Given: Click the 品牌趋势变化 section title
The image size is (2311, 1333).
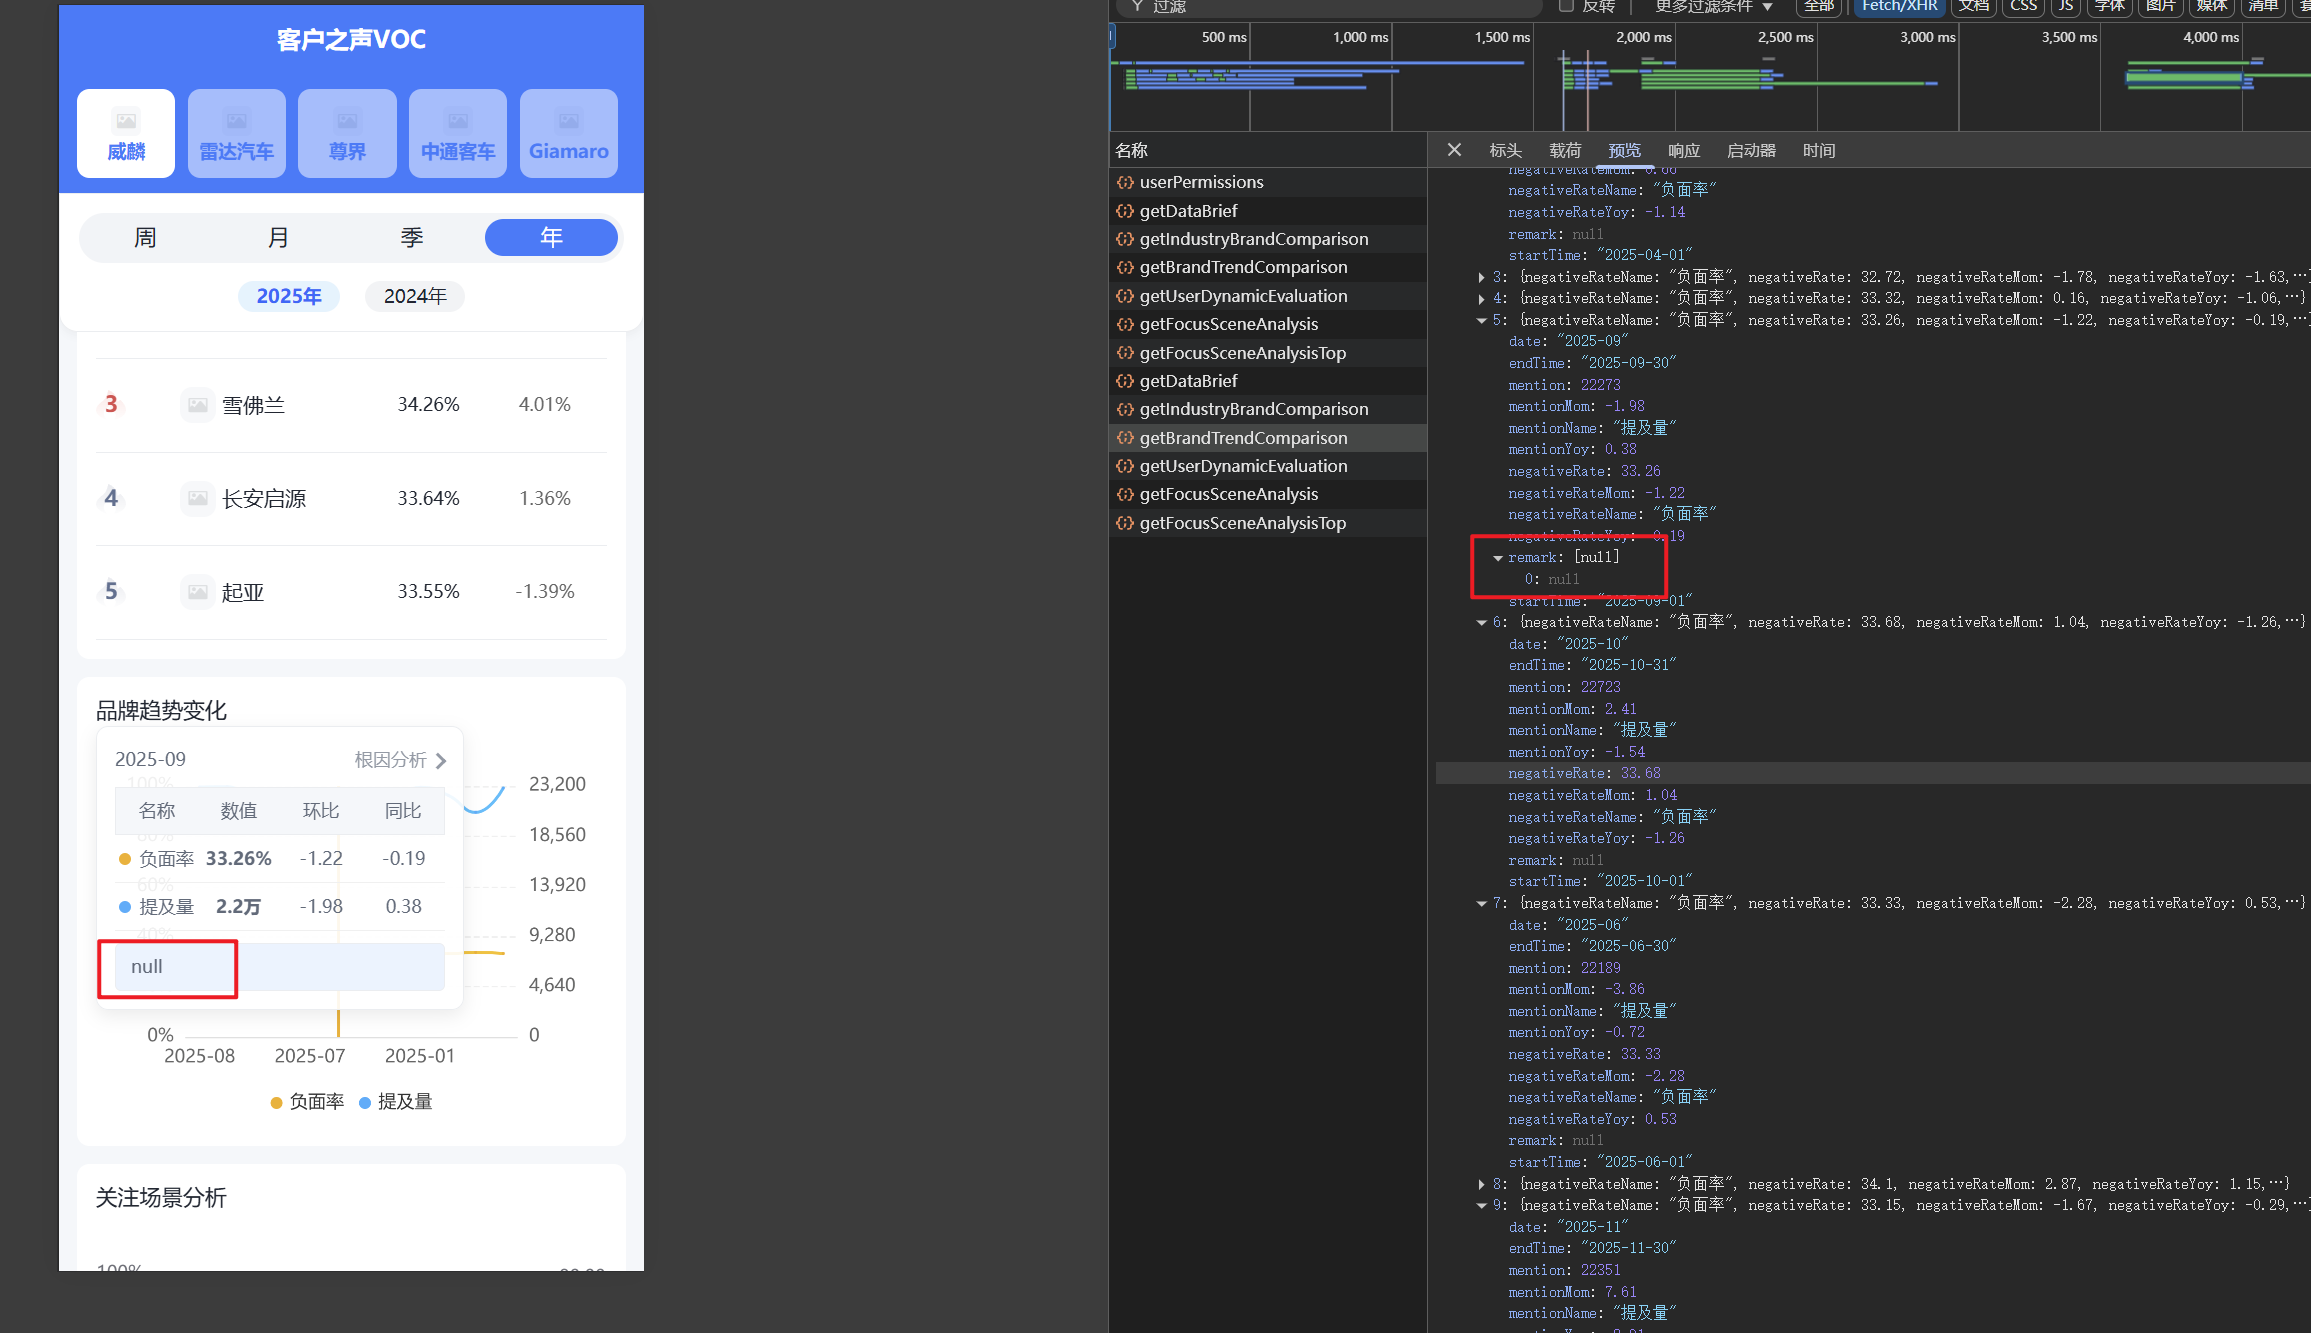Looking at the screenshot, I should 161,711.
